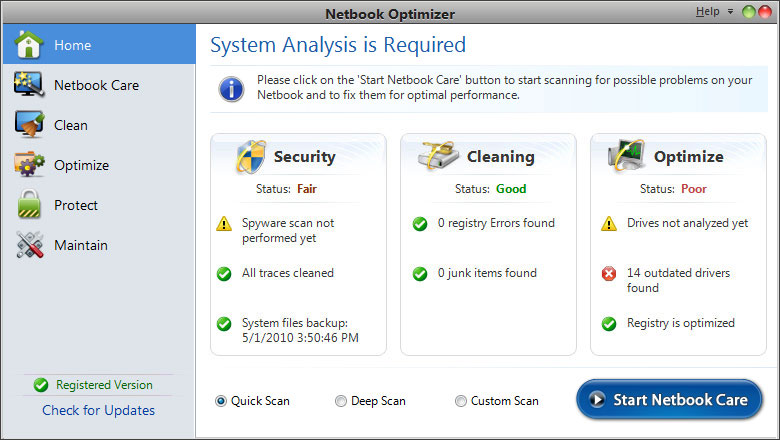Click the Clean sidebar icon
The image size is (780, 440).
(x=29, y=125)
